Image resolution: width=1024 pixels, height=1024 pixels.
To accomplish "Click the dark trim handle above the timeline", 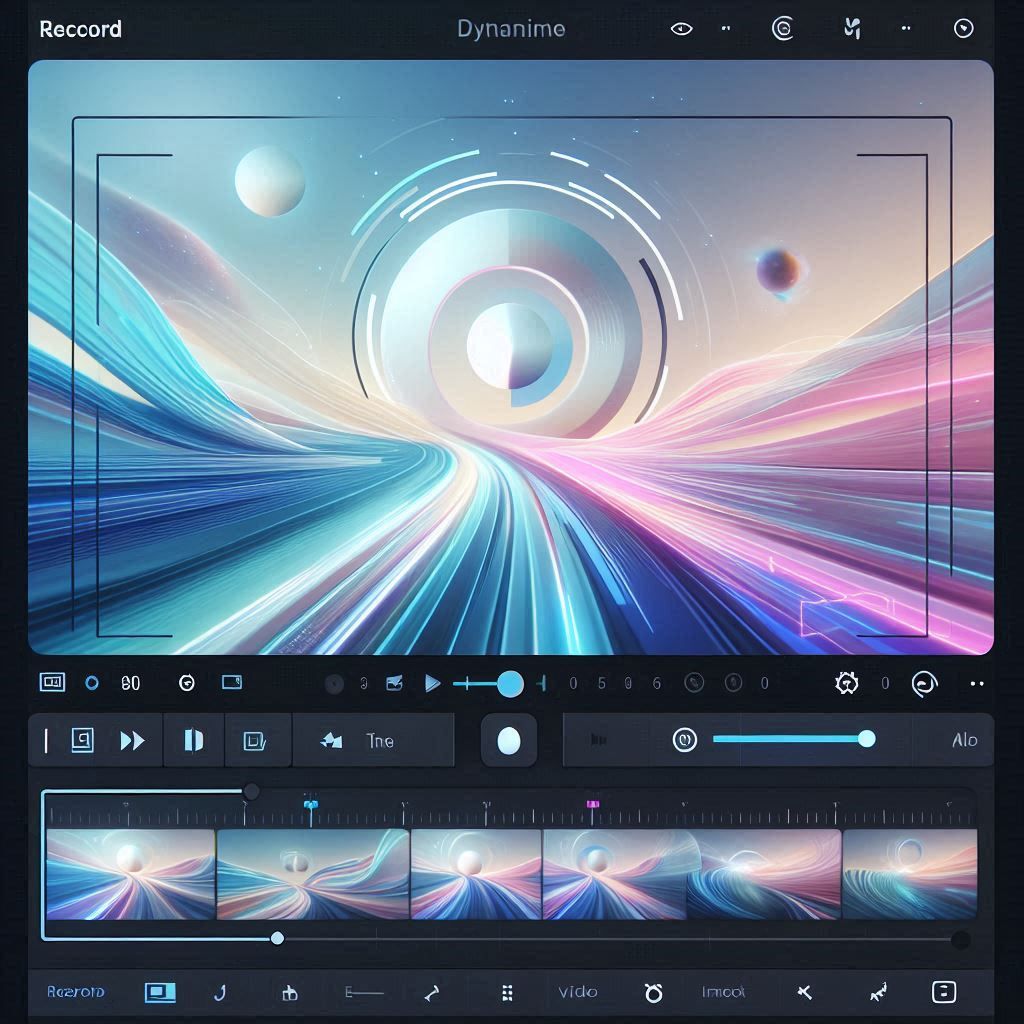I will [x=251, y=792].
